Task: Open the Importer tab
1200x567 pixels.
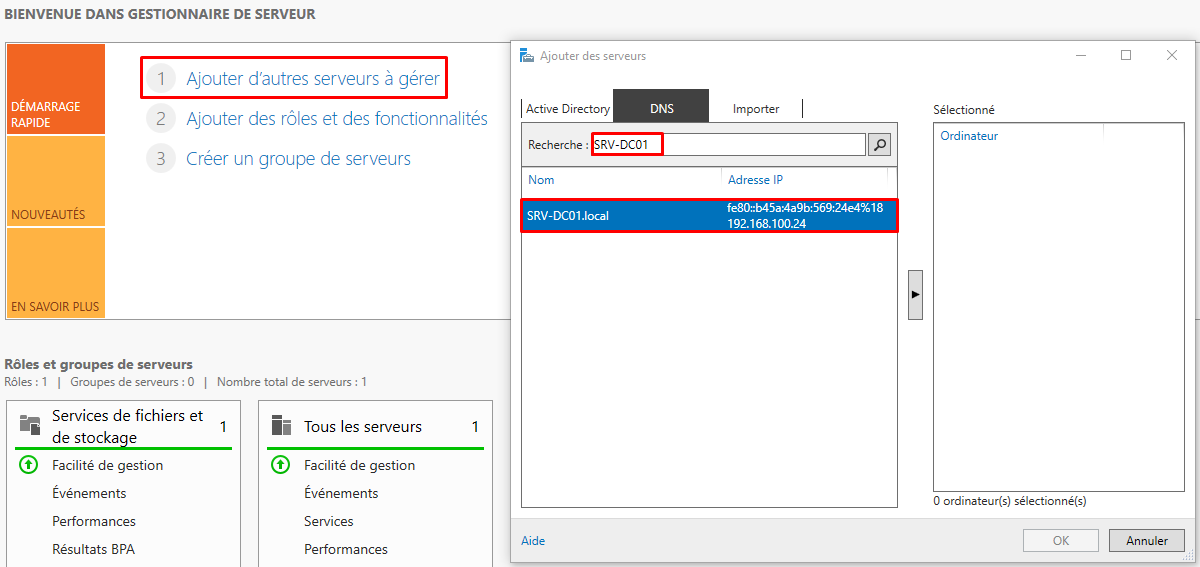Action: click(x=755, y=108)
